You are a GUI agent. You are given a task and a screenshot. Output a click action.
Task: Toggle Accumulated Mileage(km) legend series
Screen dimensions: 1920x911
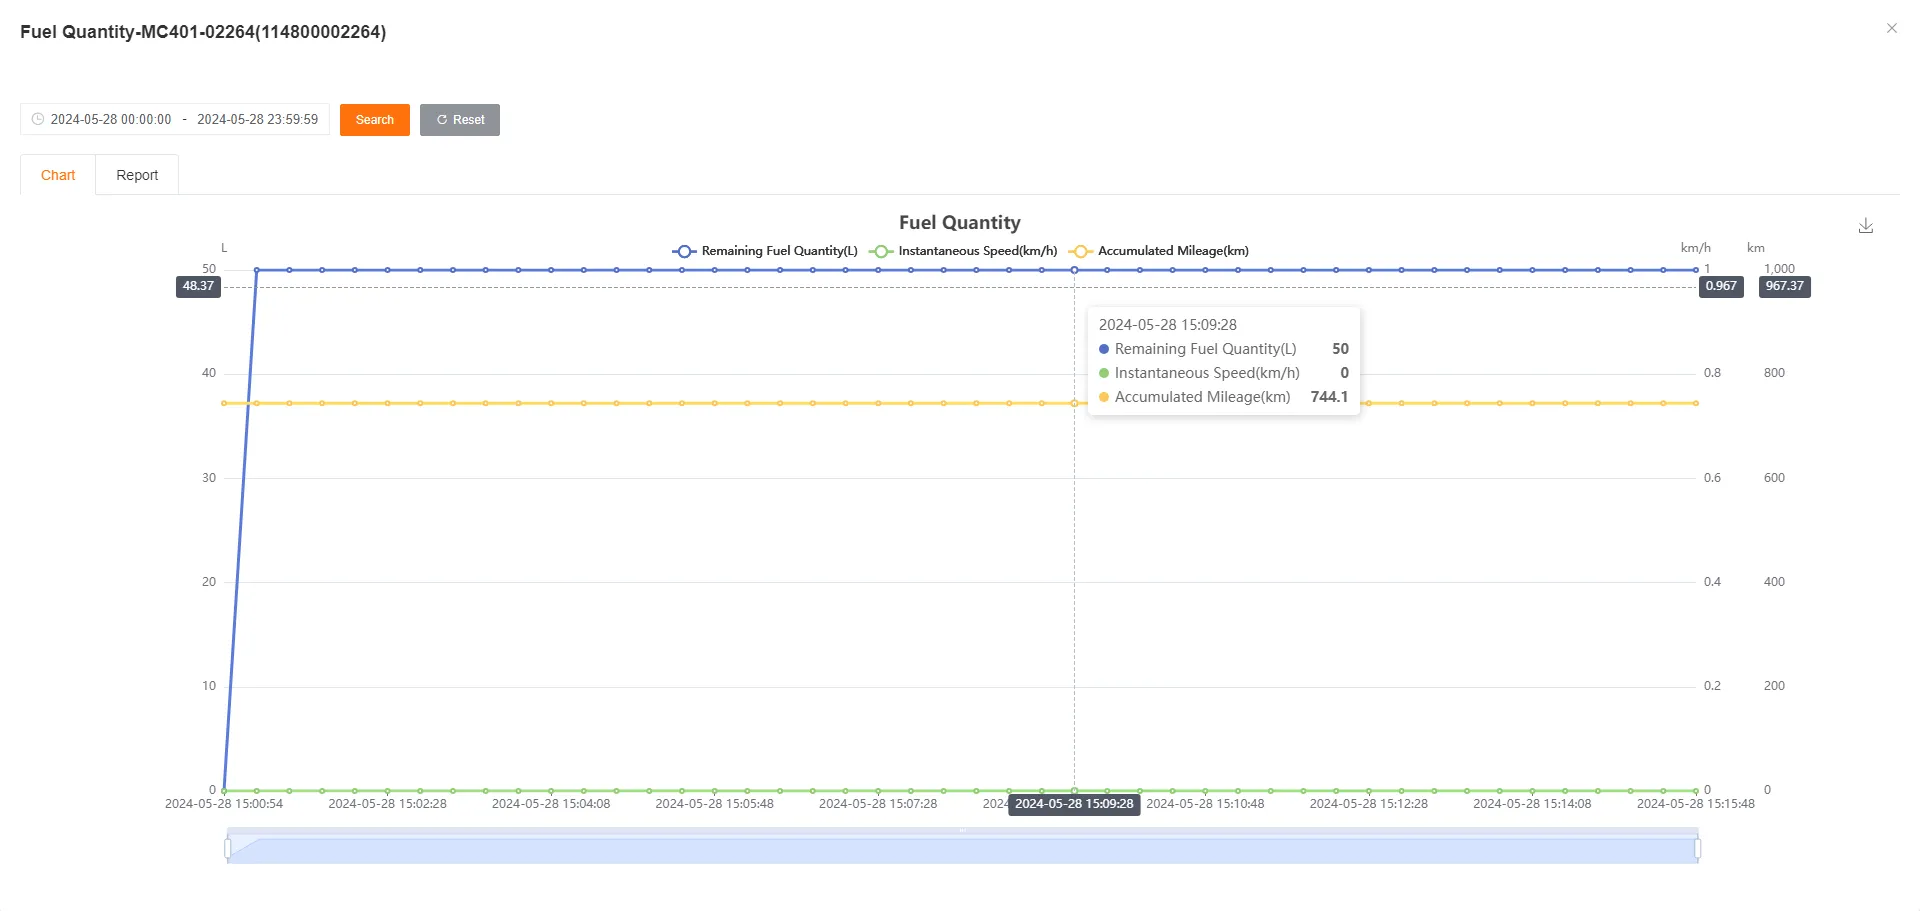pos(1159,251)
